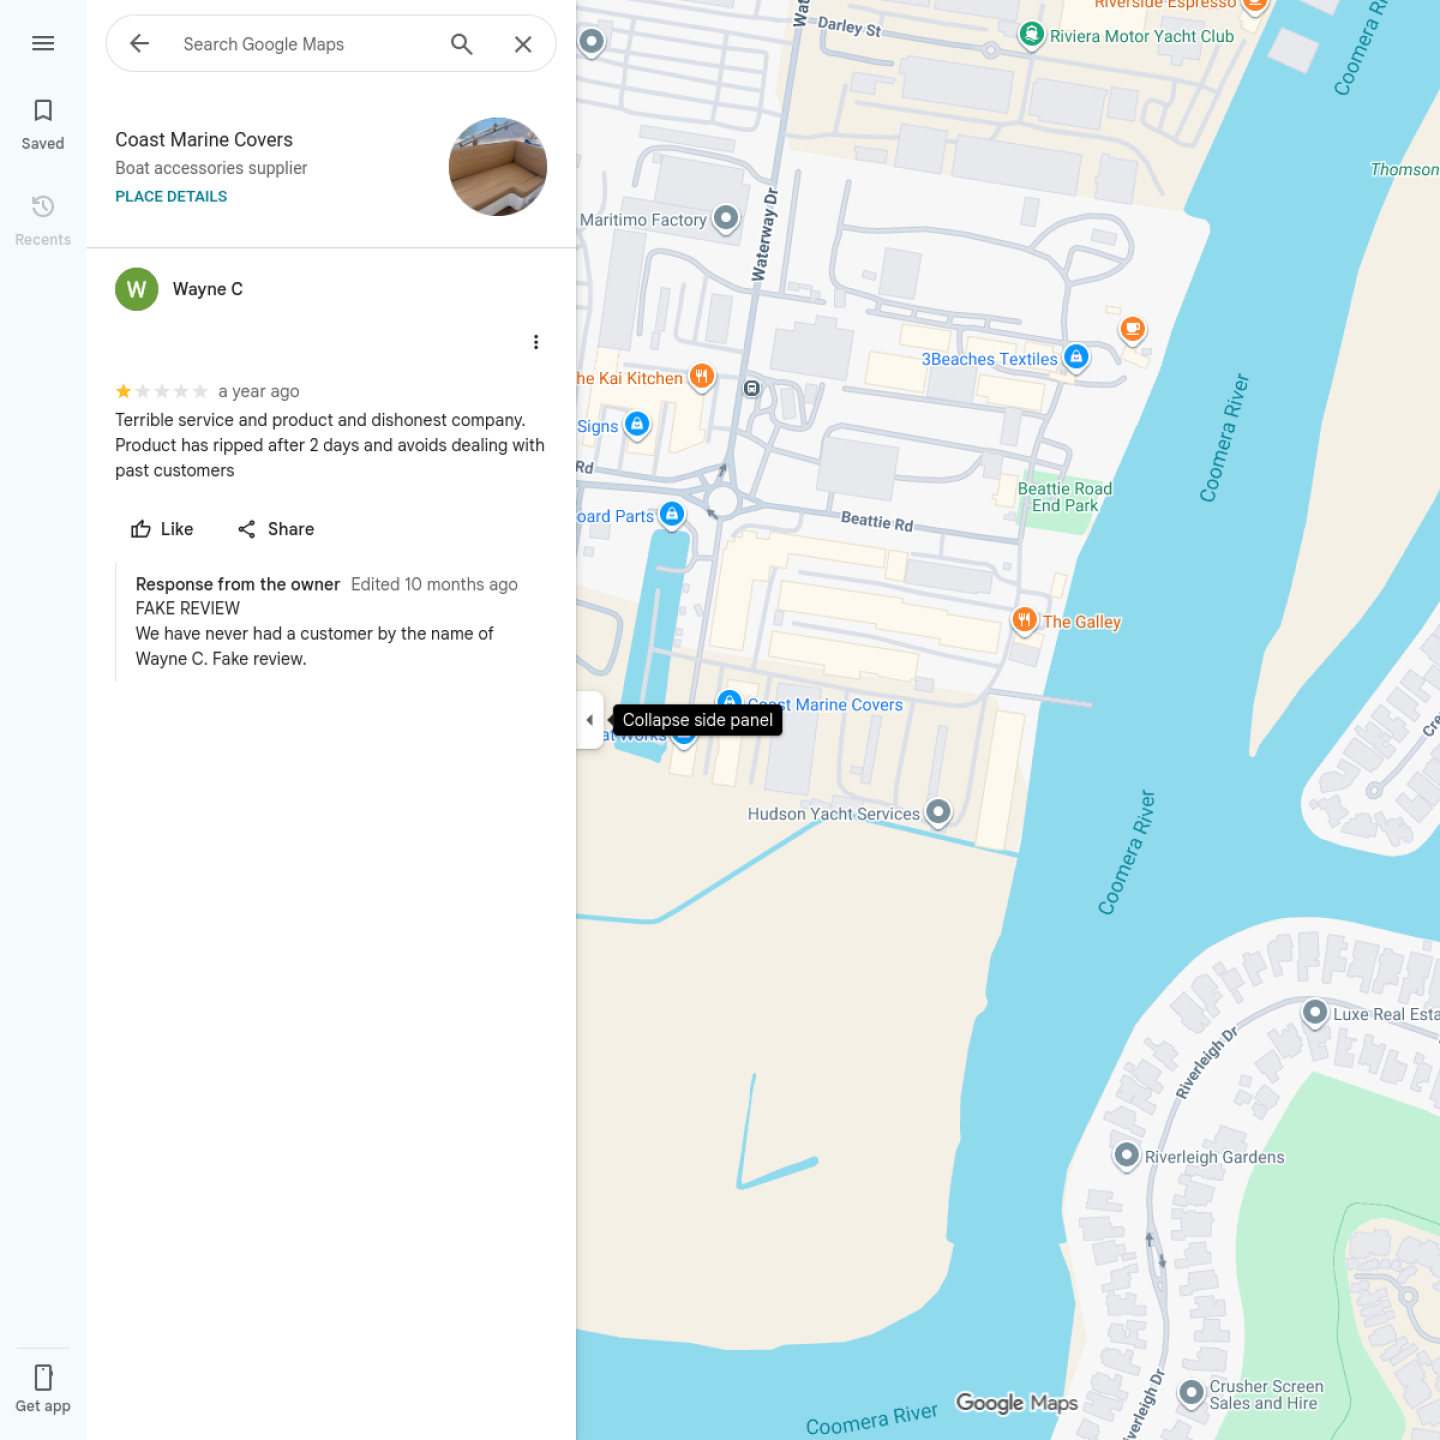Select Riviera Motor Yacht Club marker
The image size is (1440, 1440).
pos(1031,34)
